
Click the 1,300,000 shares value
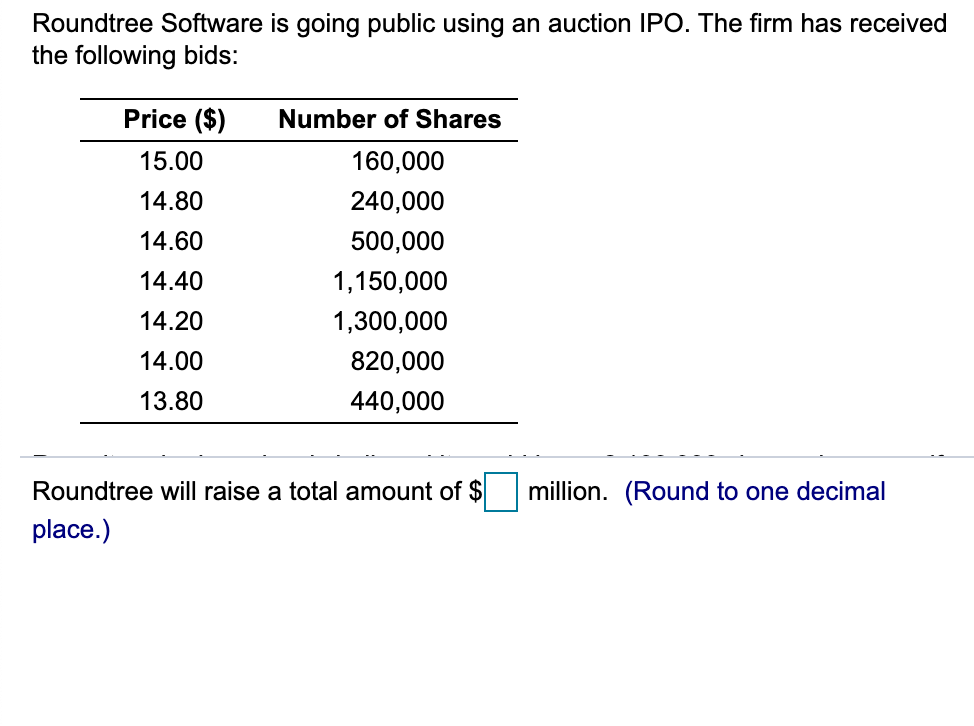[389, 321]
